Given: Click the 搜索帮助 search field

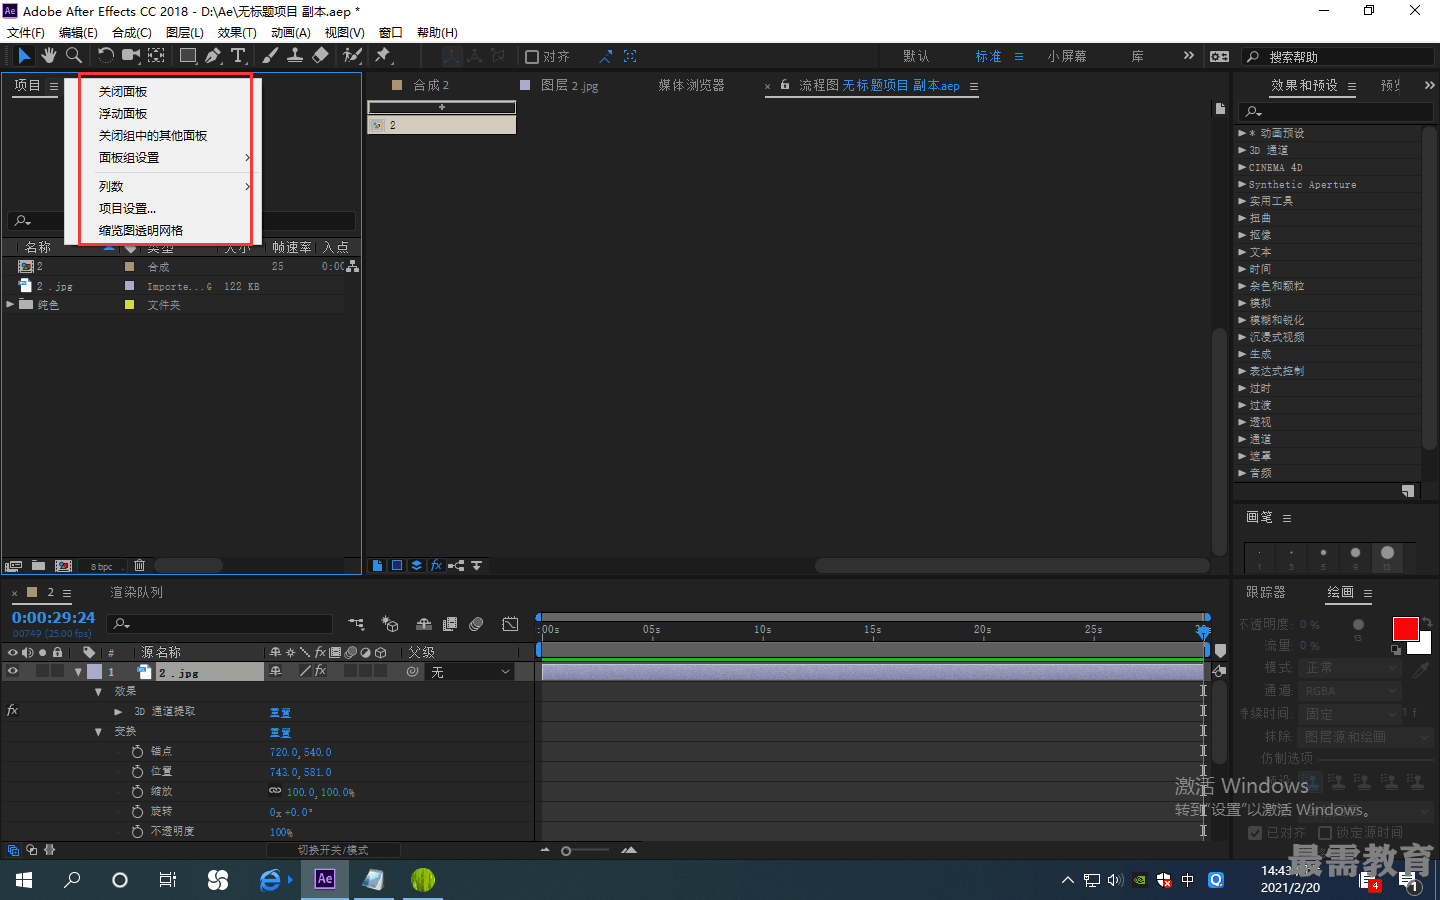Looking at the screenshot, I should pos(1338,57).
